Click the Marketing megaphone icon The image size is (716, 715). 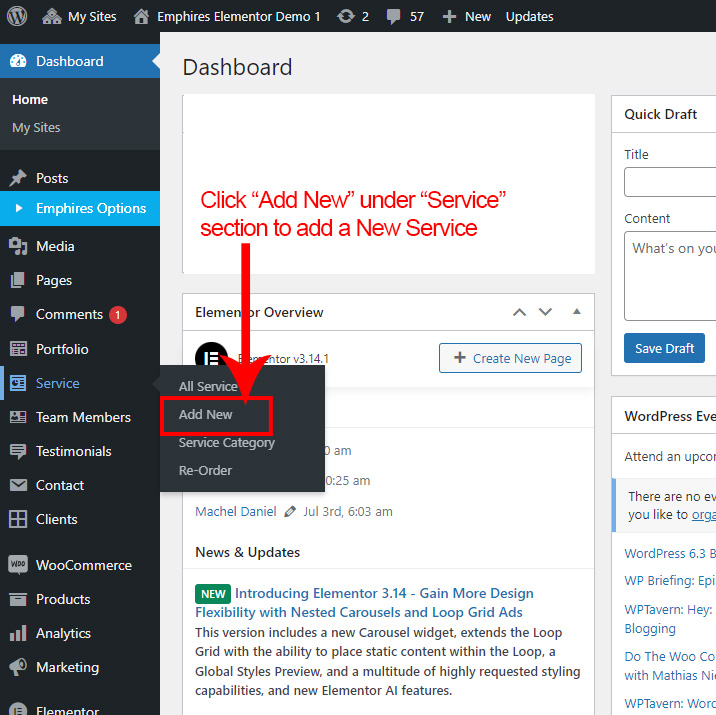coord(18,667)
